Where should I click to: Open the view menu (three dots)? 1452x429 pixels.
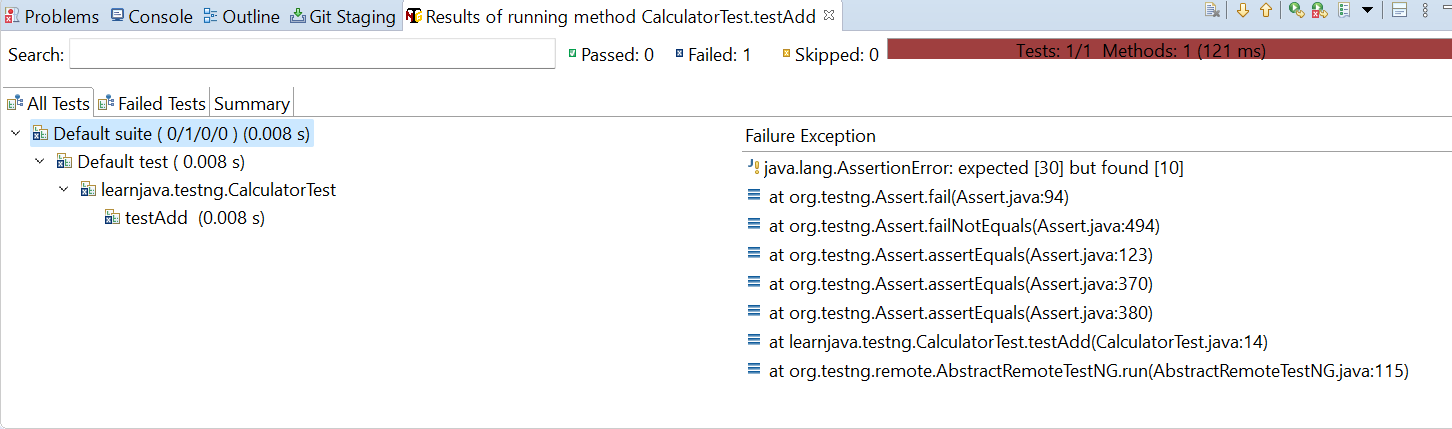click(1424, 11)
